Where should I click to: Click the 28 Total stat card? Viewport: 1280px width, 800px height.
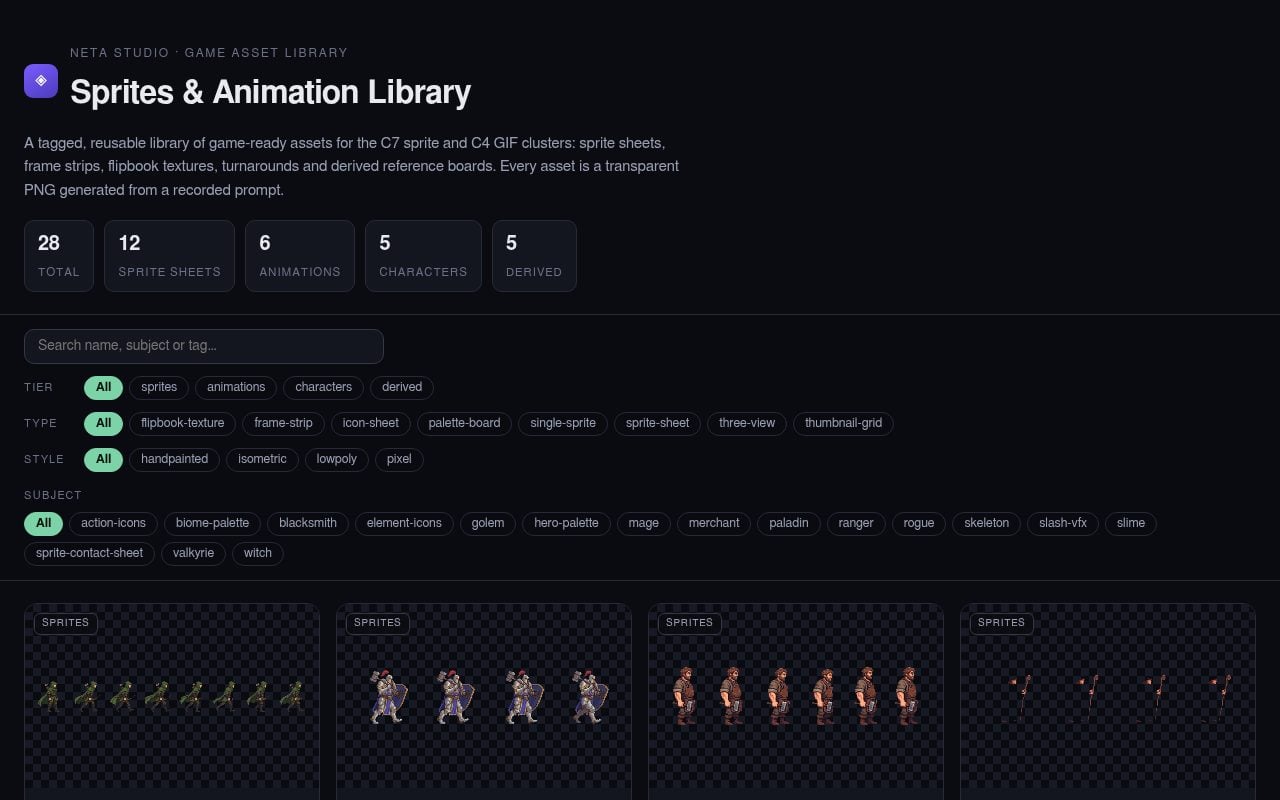(x=59, y=256)
